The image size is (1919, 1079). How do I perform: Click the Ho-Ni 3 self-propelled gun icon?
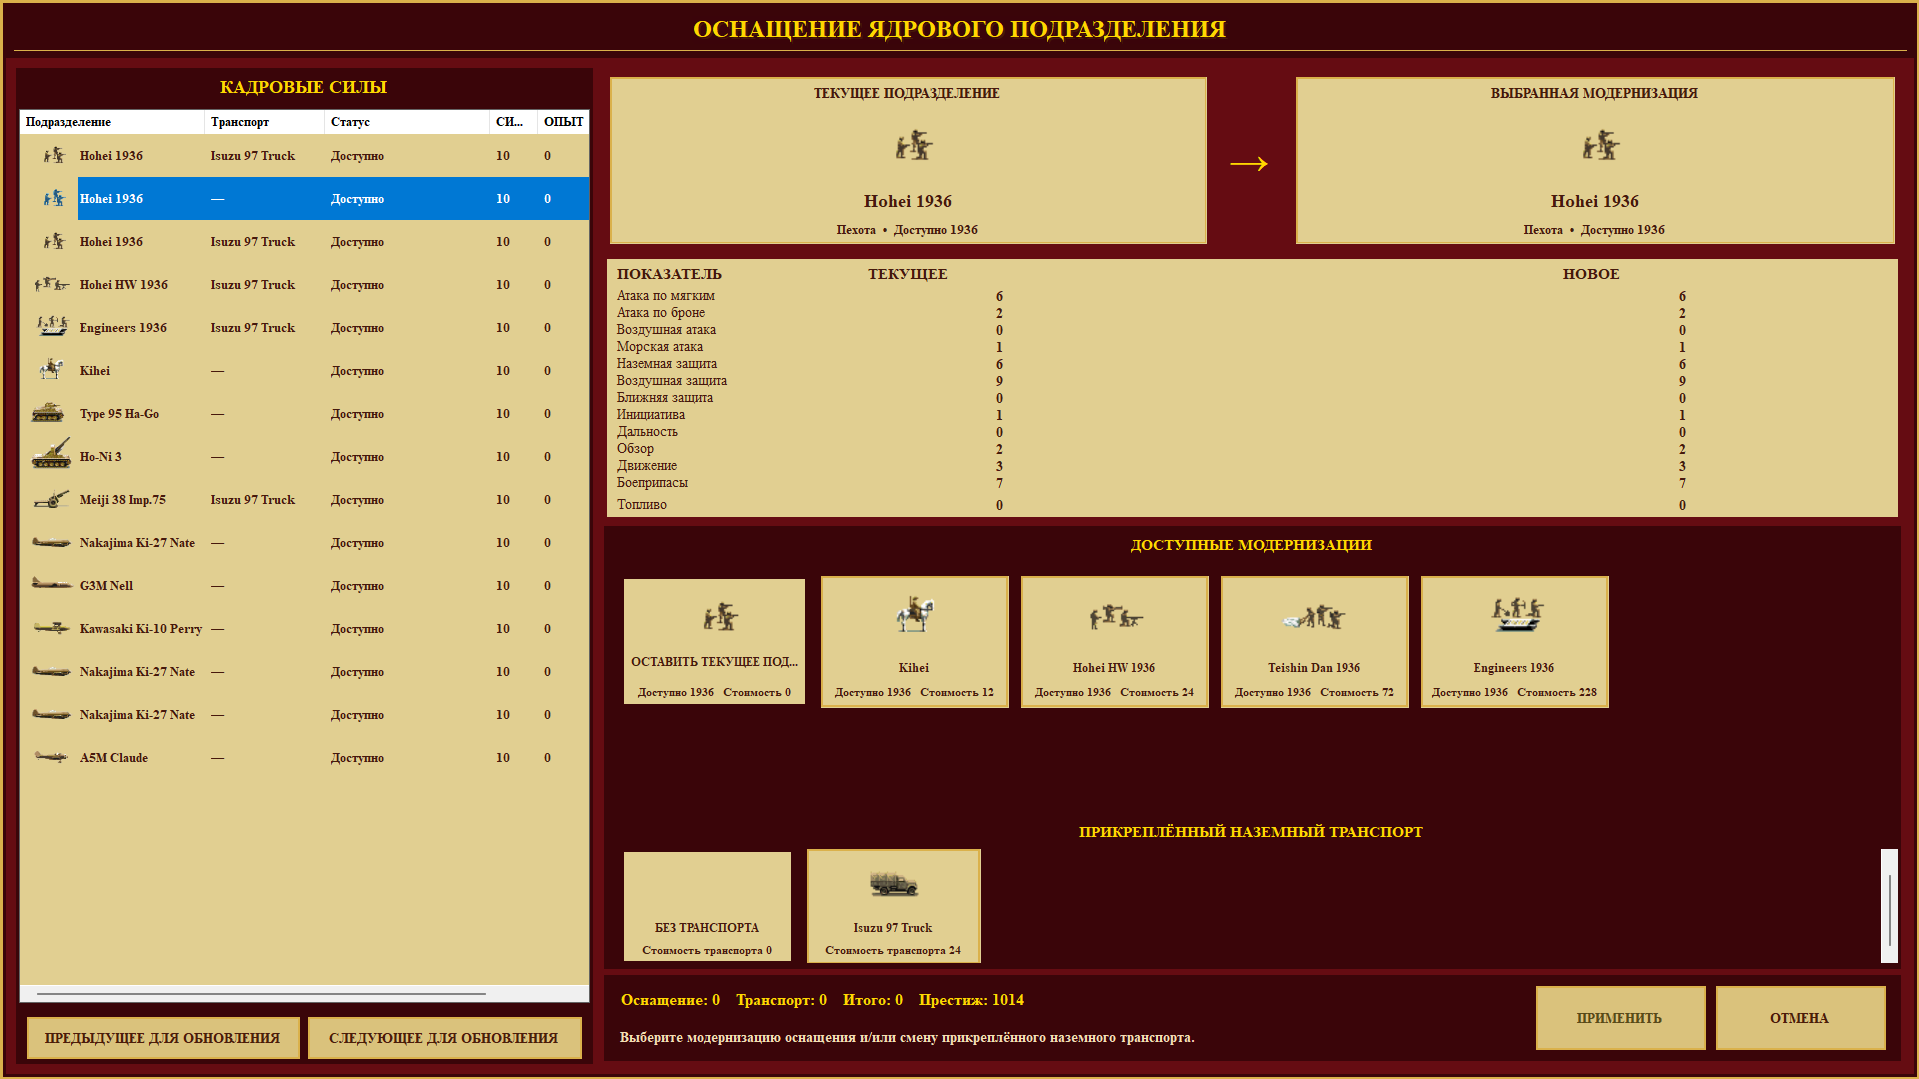[51, 455]
